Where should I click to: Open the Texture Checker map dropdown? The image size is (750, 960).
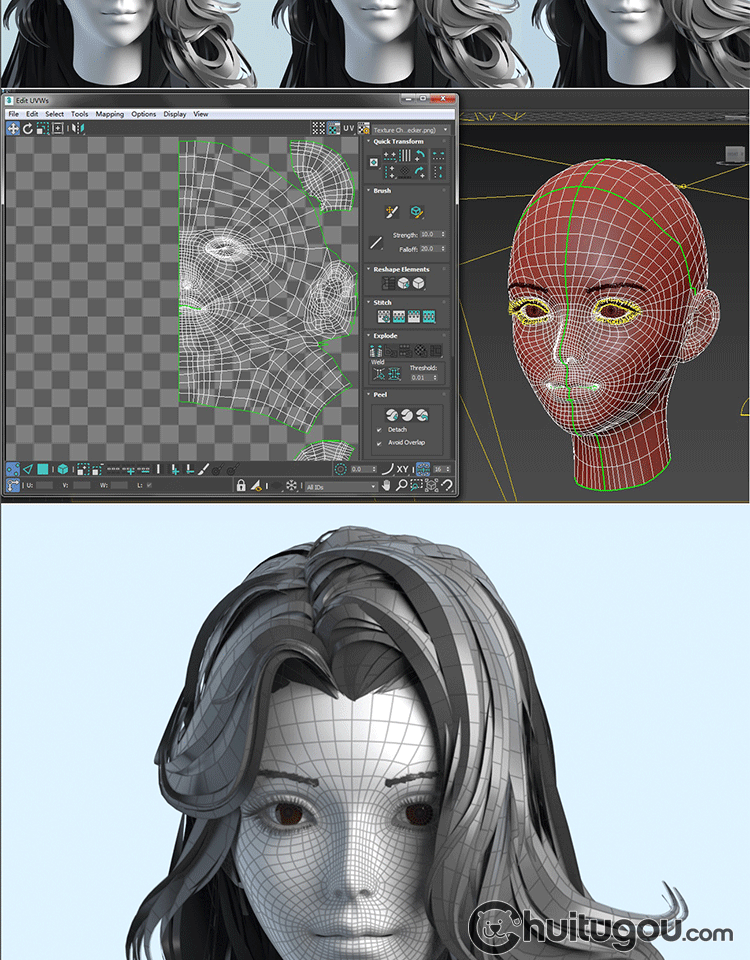[x=411, y=130]
